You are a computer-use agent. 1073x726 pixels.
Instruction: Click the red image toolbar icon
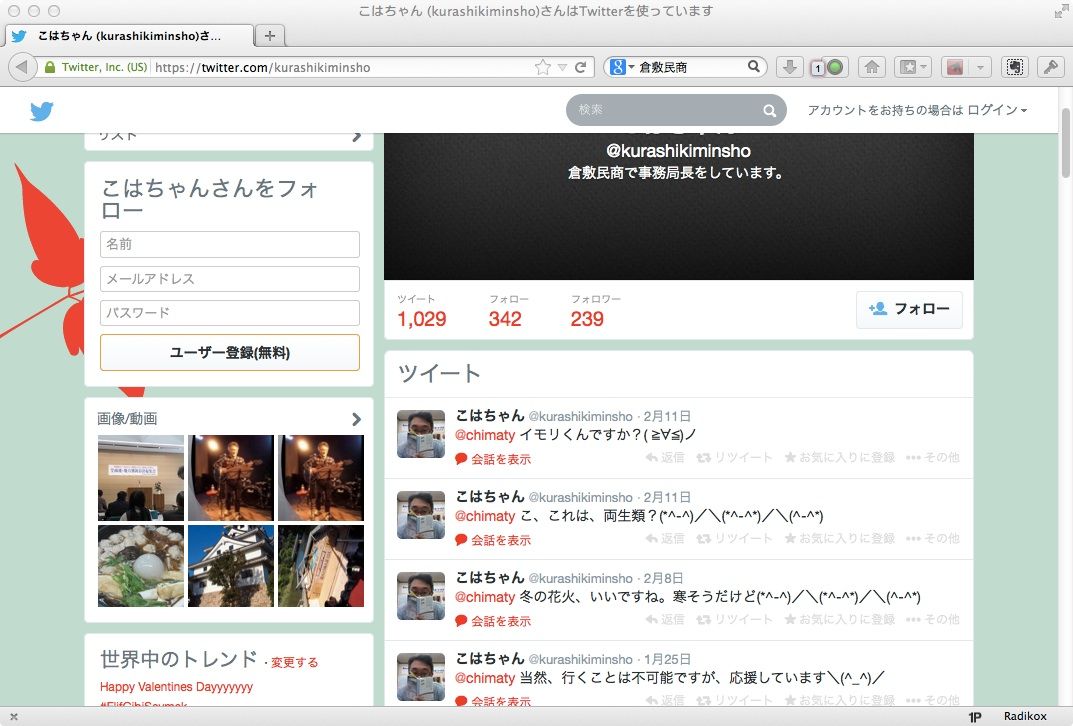[x=955, y=67]
